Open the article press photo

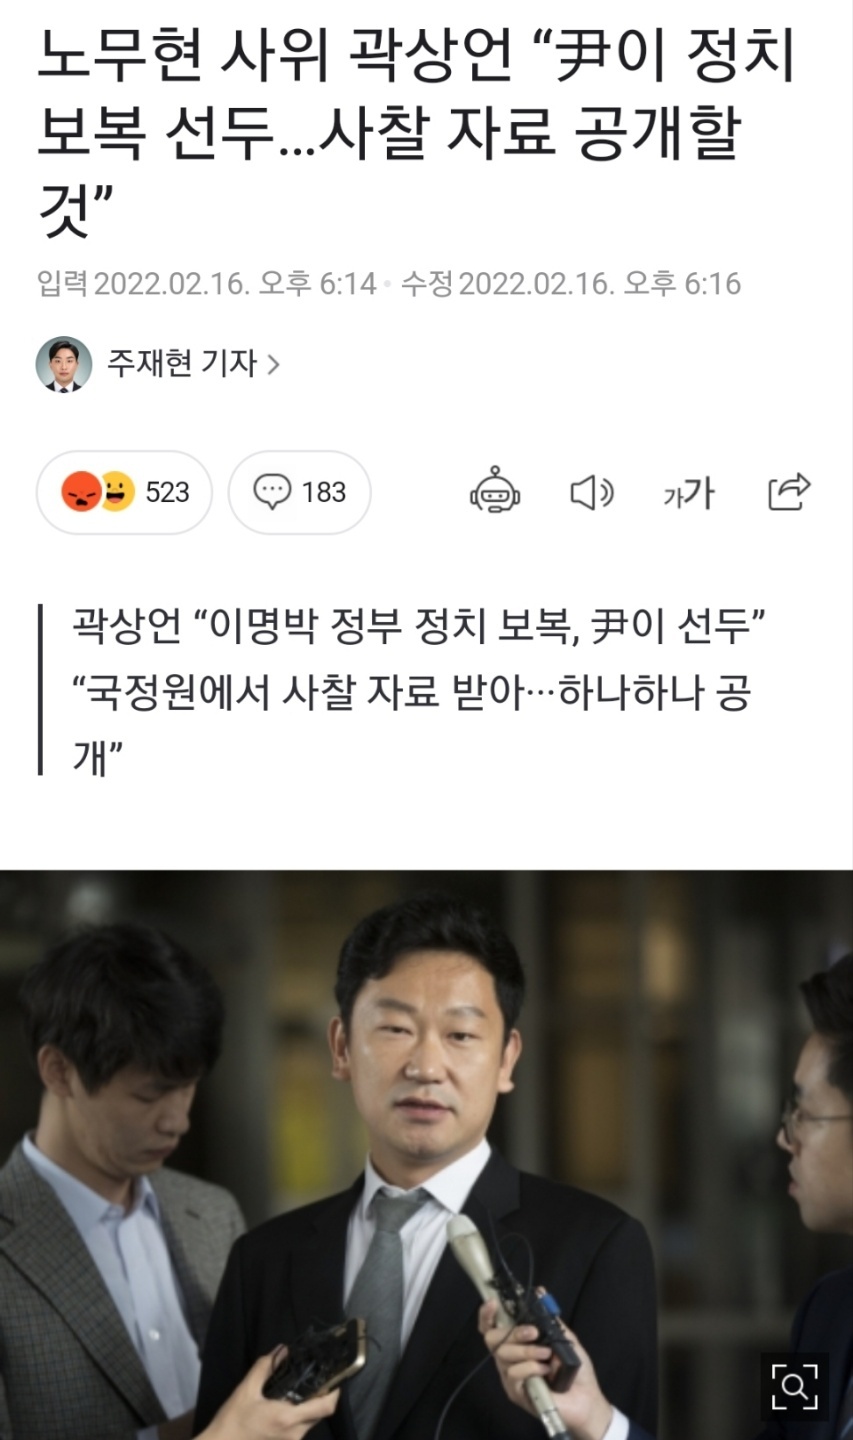tap(426, 1155)
